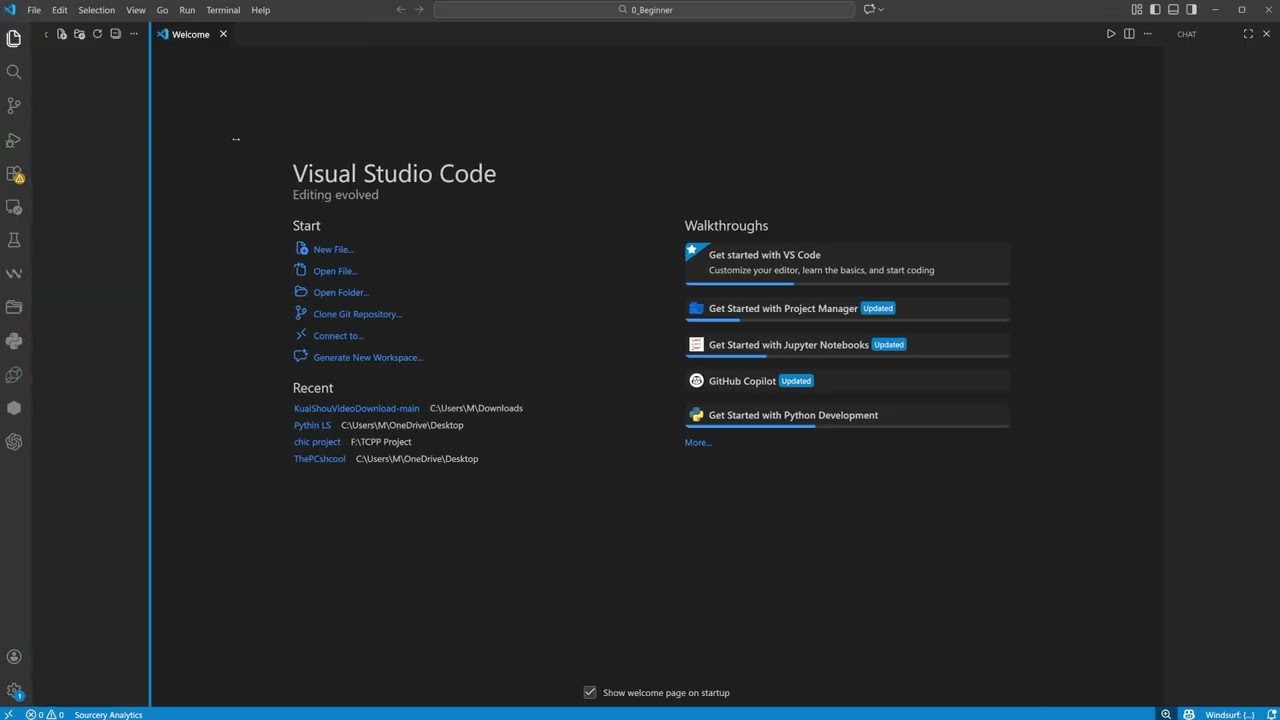This screenshot has width=1280, height=720.
Task: Open the GitHub Copilot walkthrough
Action: [847, 381]
